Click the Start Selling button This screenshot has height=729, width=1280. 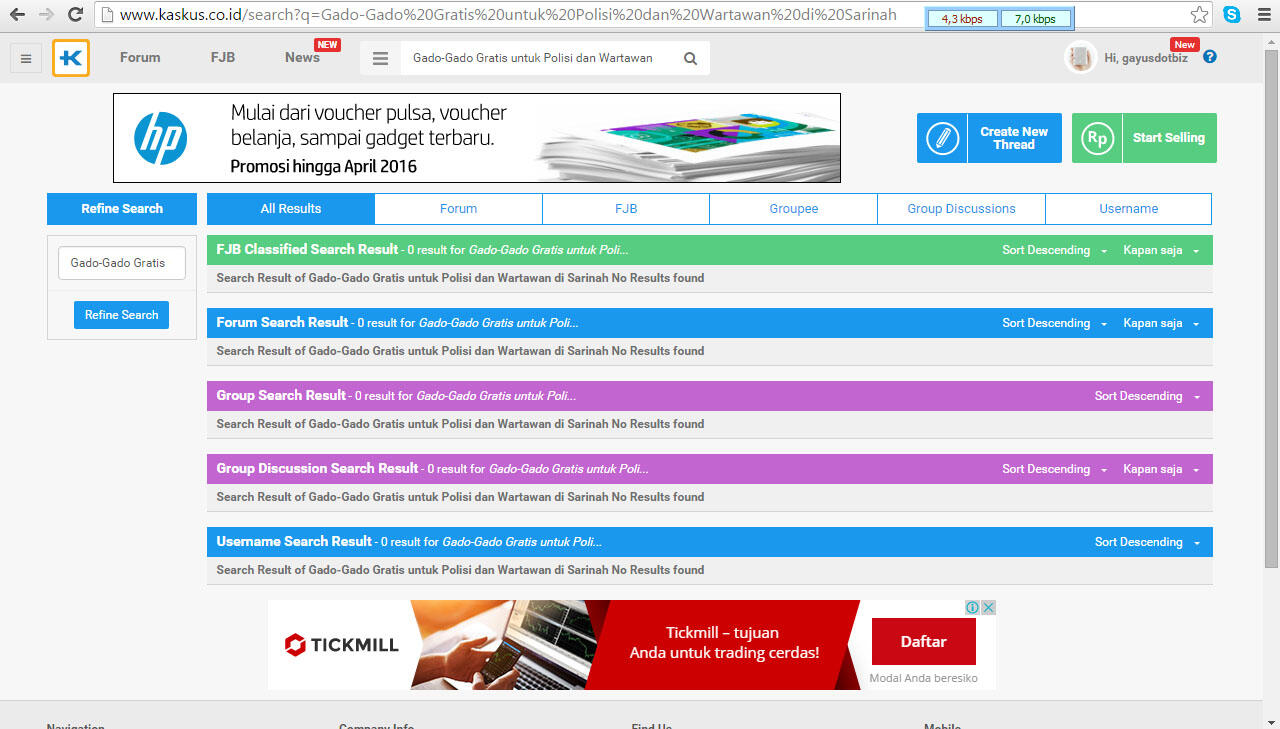pos(1144,138)
